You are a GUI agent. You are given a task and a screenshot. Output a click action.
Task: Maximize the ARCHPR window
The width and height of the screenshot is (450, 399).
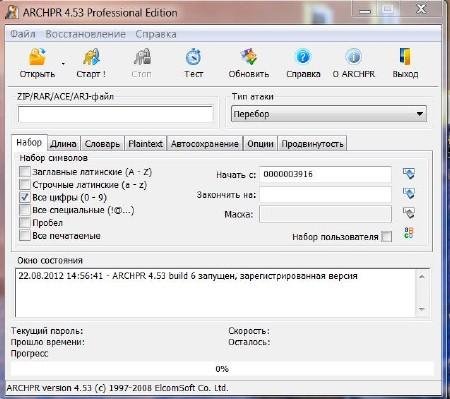pos(387,10)
